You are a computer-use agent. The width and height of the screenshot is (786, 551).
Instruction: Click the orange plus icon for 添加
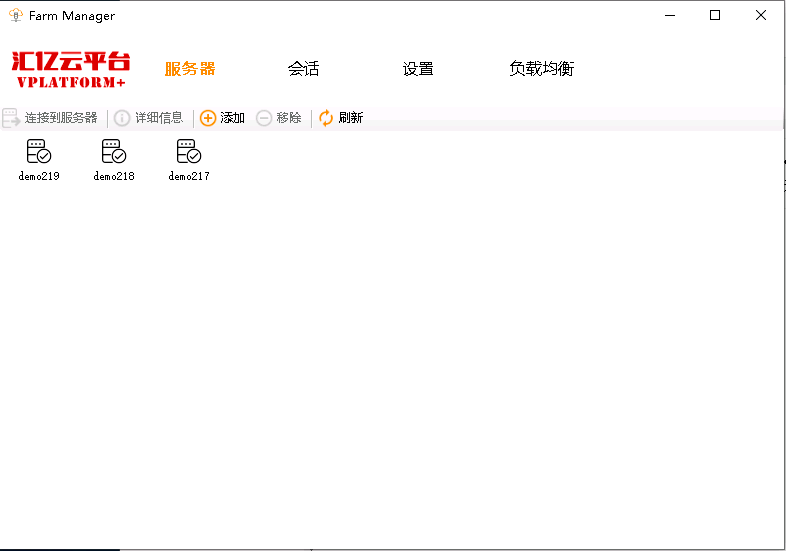click(x=208, y=118)
